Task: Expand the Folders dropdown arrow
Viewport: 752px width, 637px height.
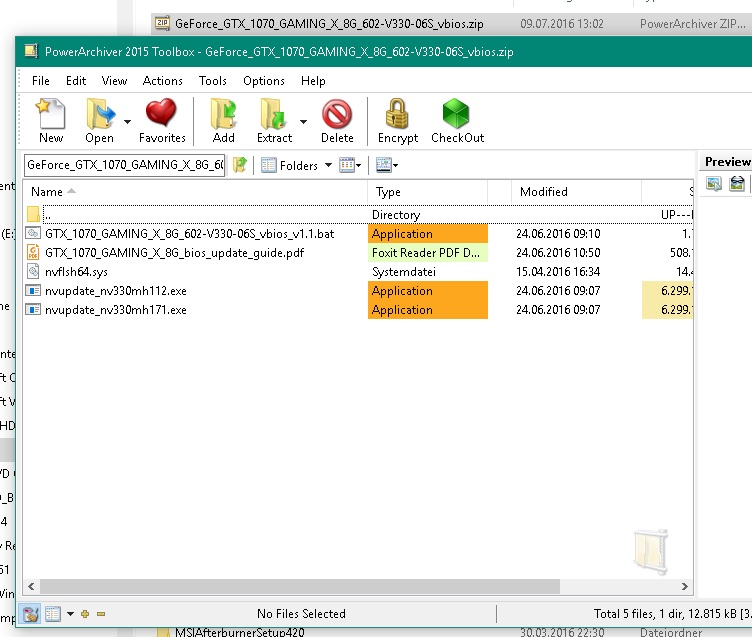Action: (328, 165)
